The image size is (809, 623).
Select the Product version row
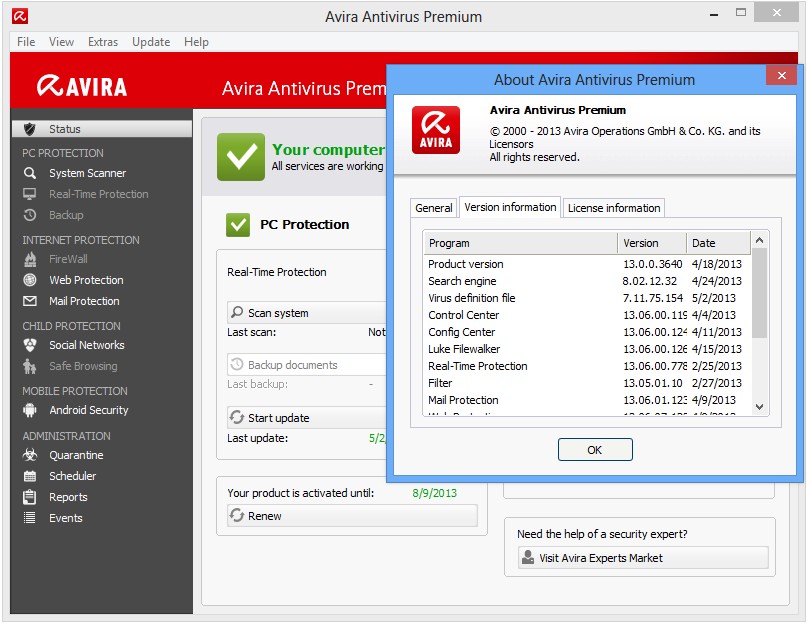click(585, 264)
